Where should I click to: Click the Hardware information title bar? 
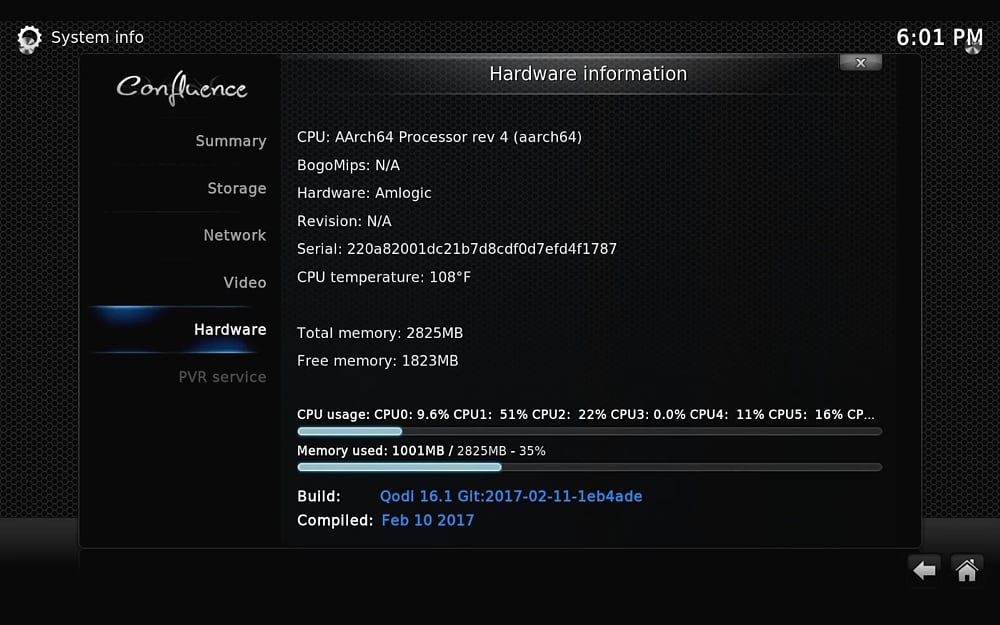coord(588,73)
